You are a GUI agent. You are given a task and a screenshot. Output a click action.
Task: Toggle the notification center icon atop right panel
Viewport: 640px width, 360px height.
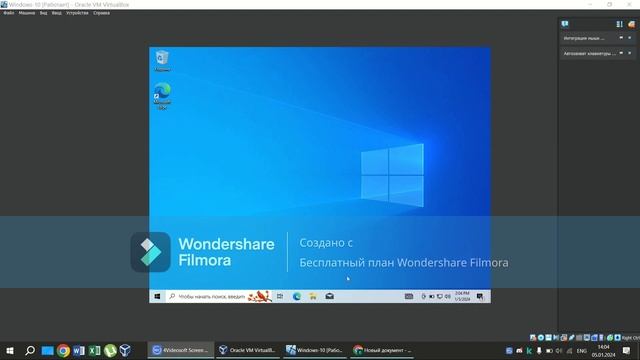pos(565,24)
